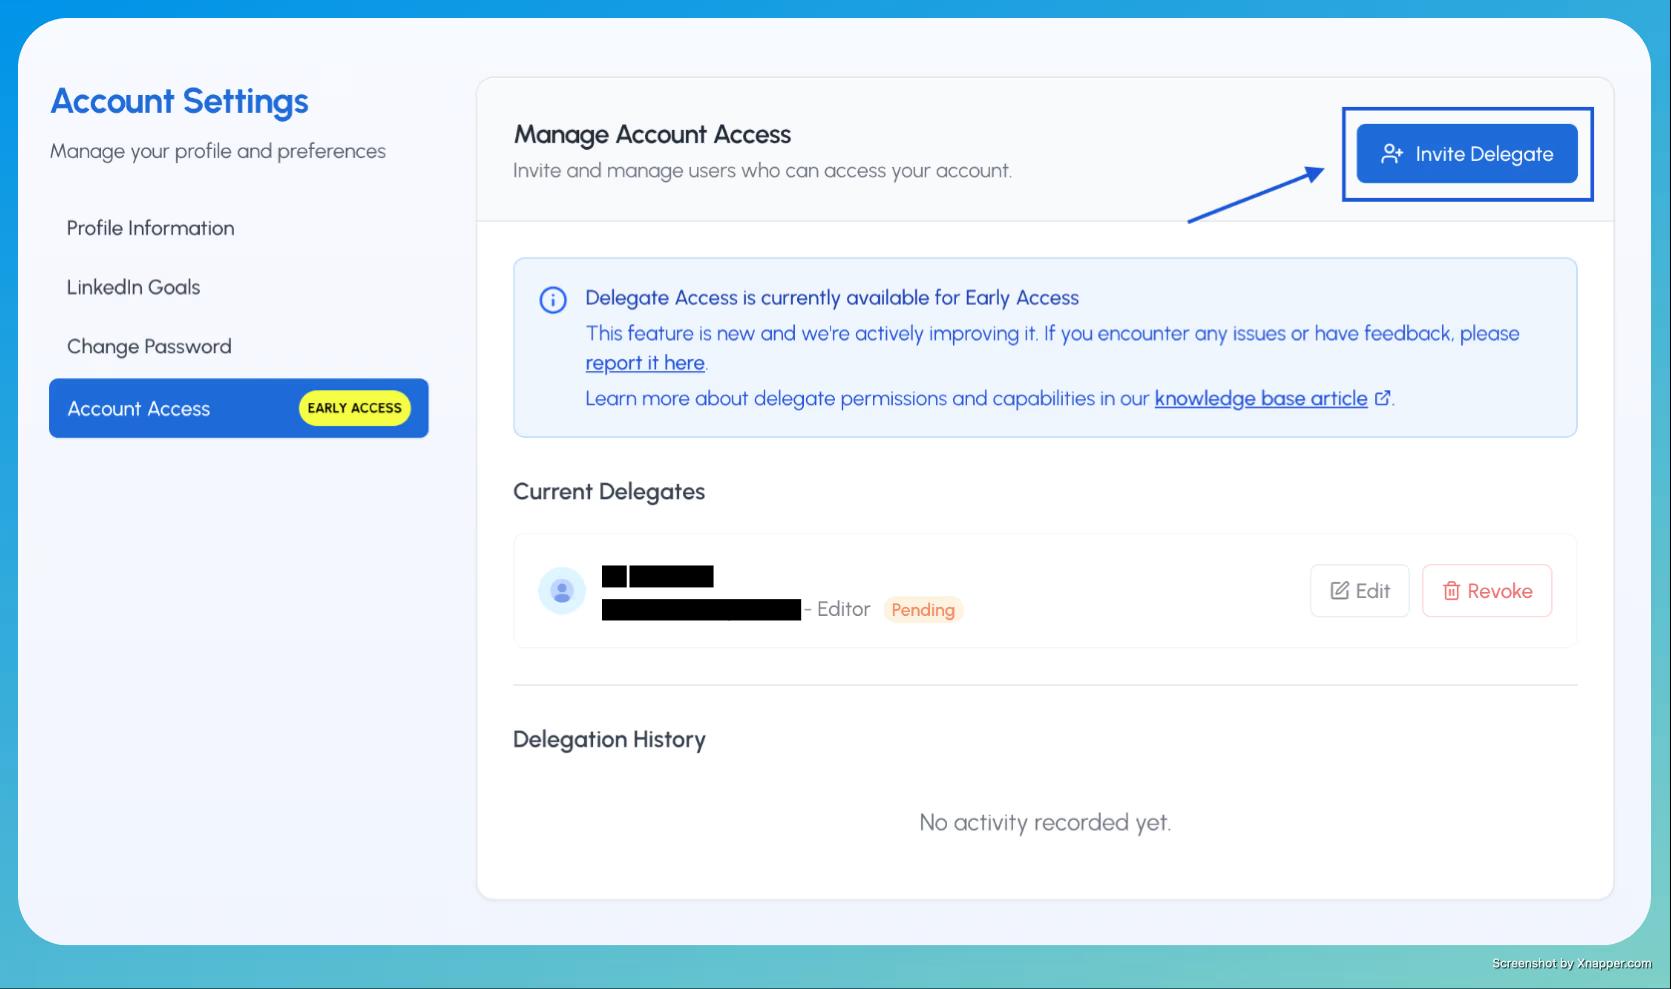The width and height of the screenshot is (1671, 989).
Task: Revoke the pending delegate's access
Action: [1486, 591]
